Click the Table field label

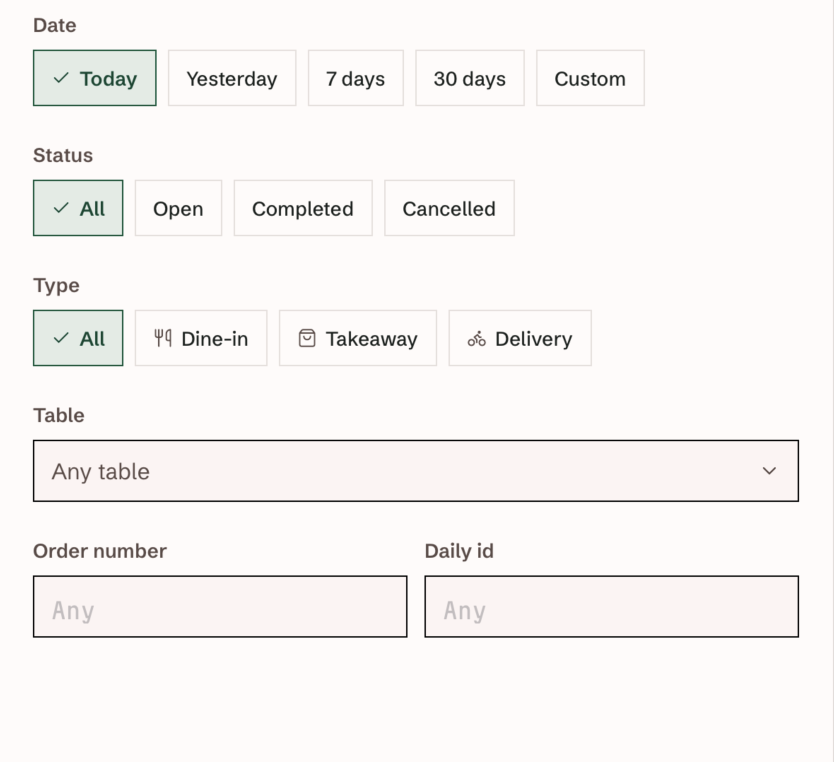[x=59, y=415]
